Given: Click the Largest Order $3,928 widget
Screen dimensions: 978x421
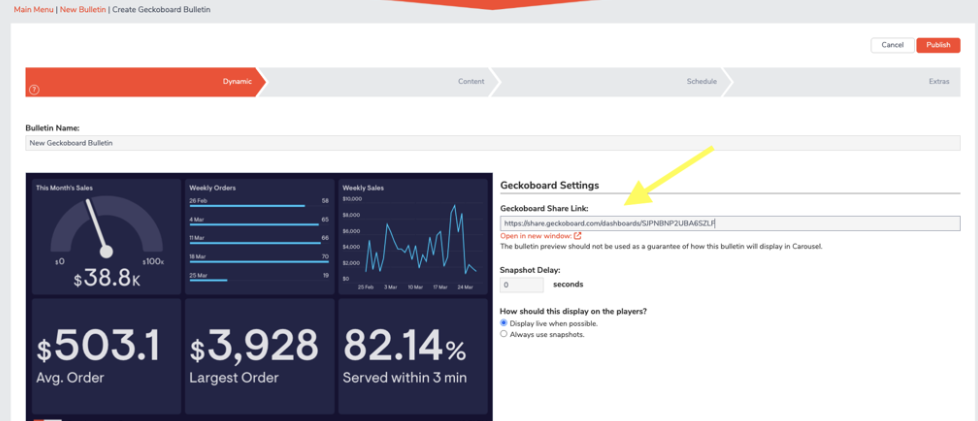Looking at the screenshot, I should point(259,356).
